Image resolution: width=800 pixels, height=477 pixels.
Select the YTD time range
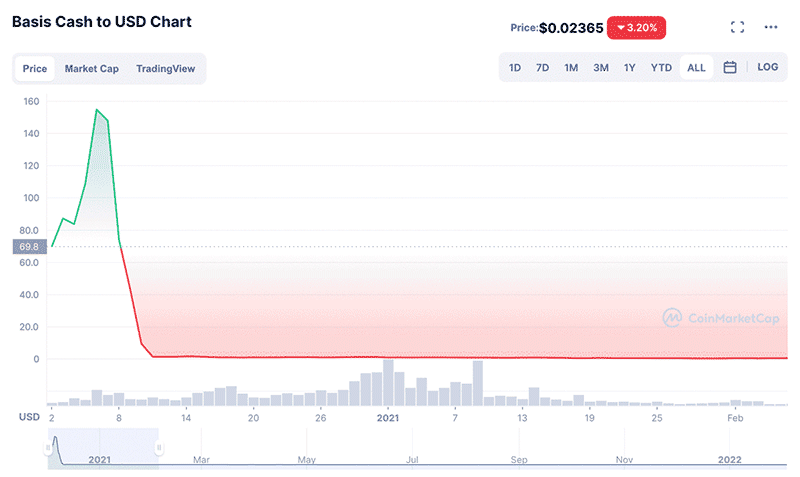(x=661, y=67)
